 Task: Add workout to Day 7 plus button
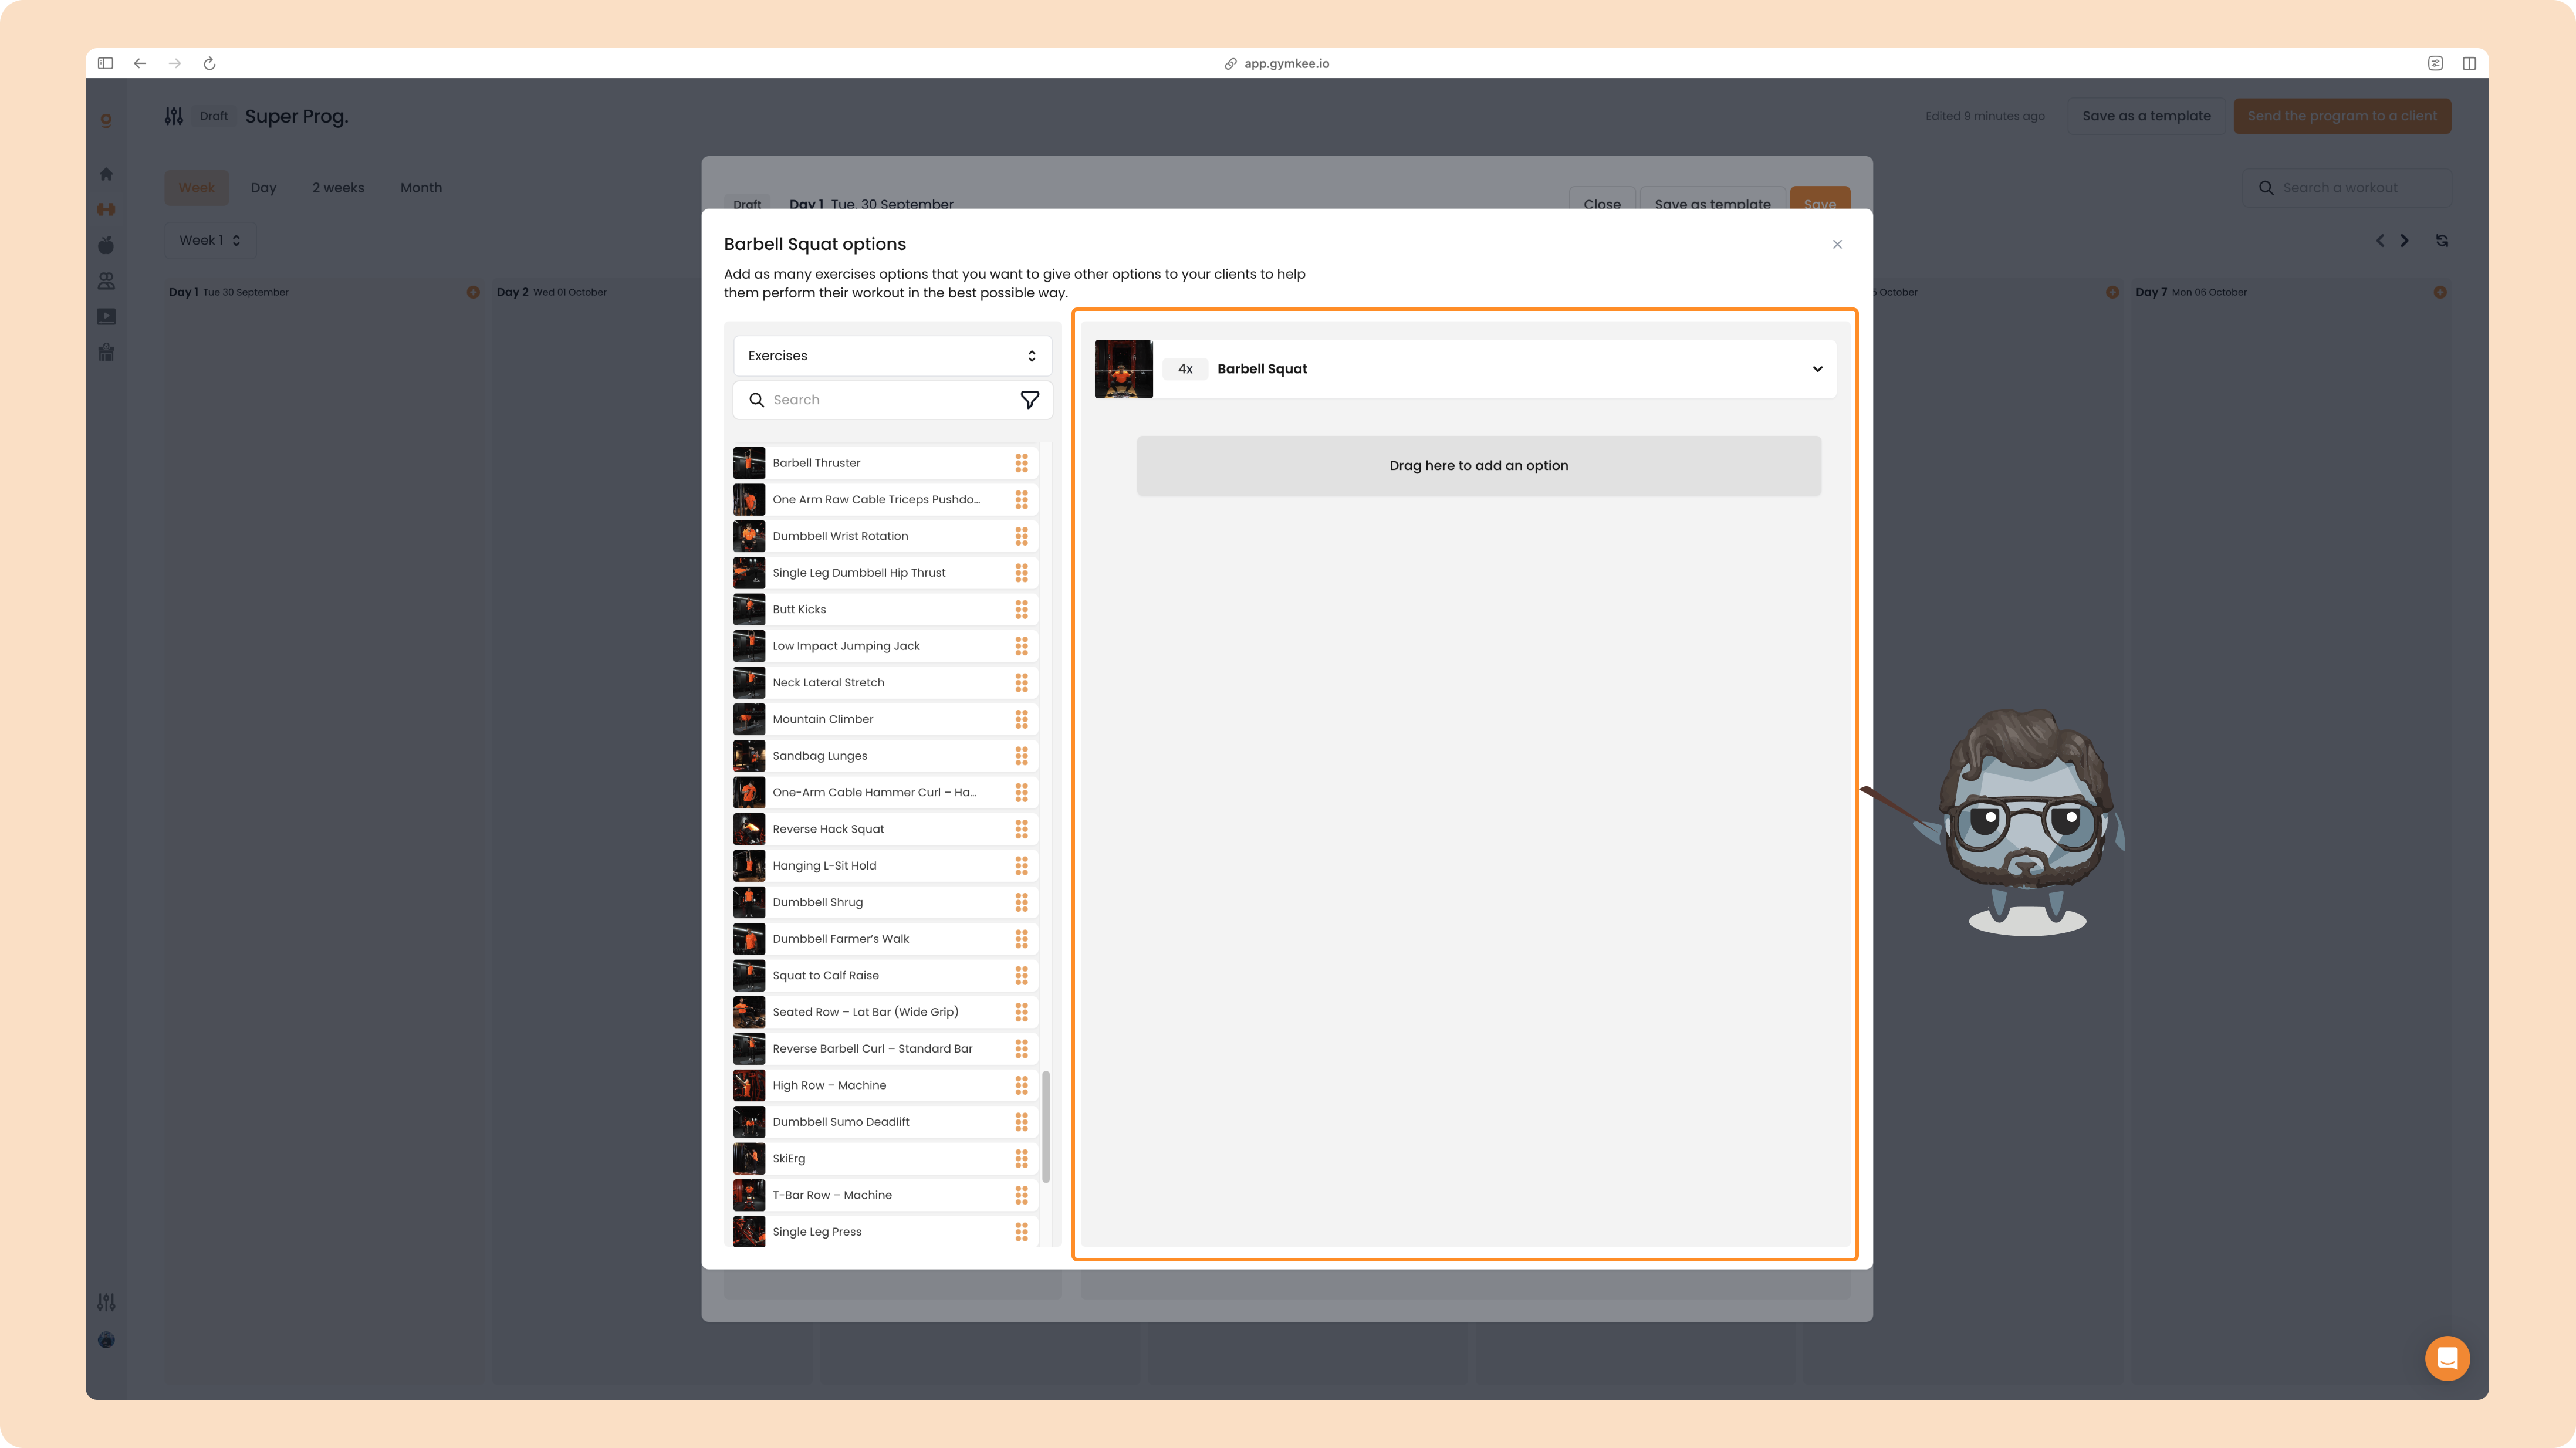(2440, 292)
